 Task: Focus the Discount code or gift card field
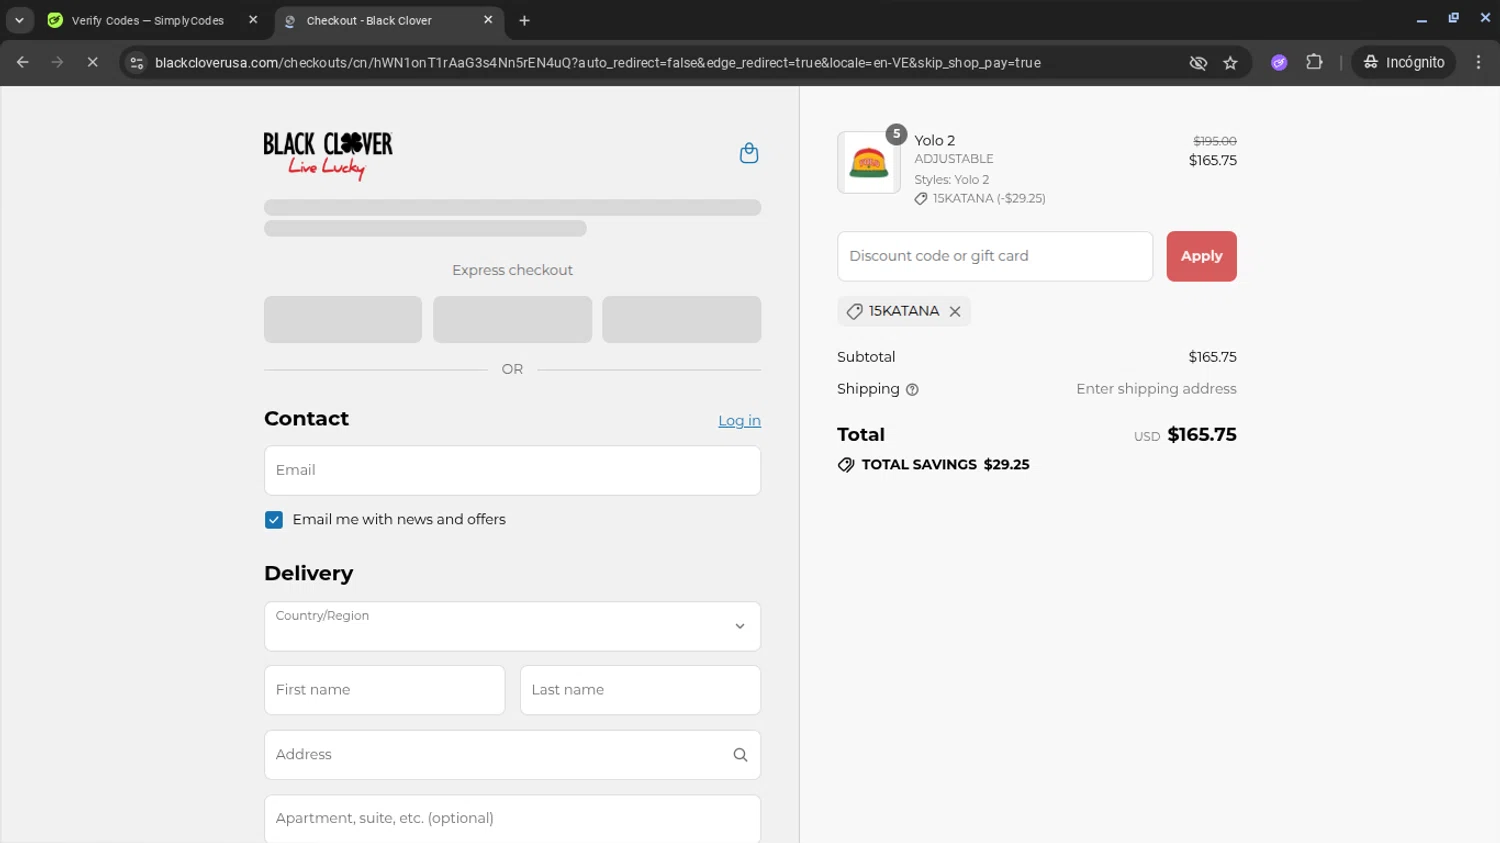(995, 256)
